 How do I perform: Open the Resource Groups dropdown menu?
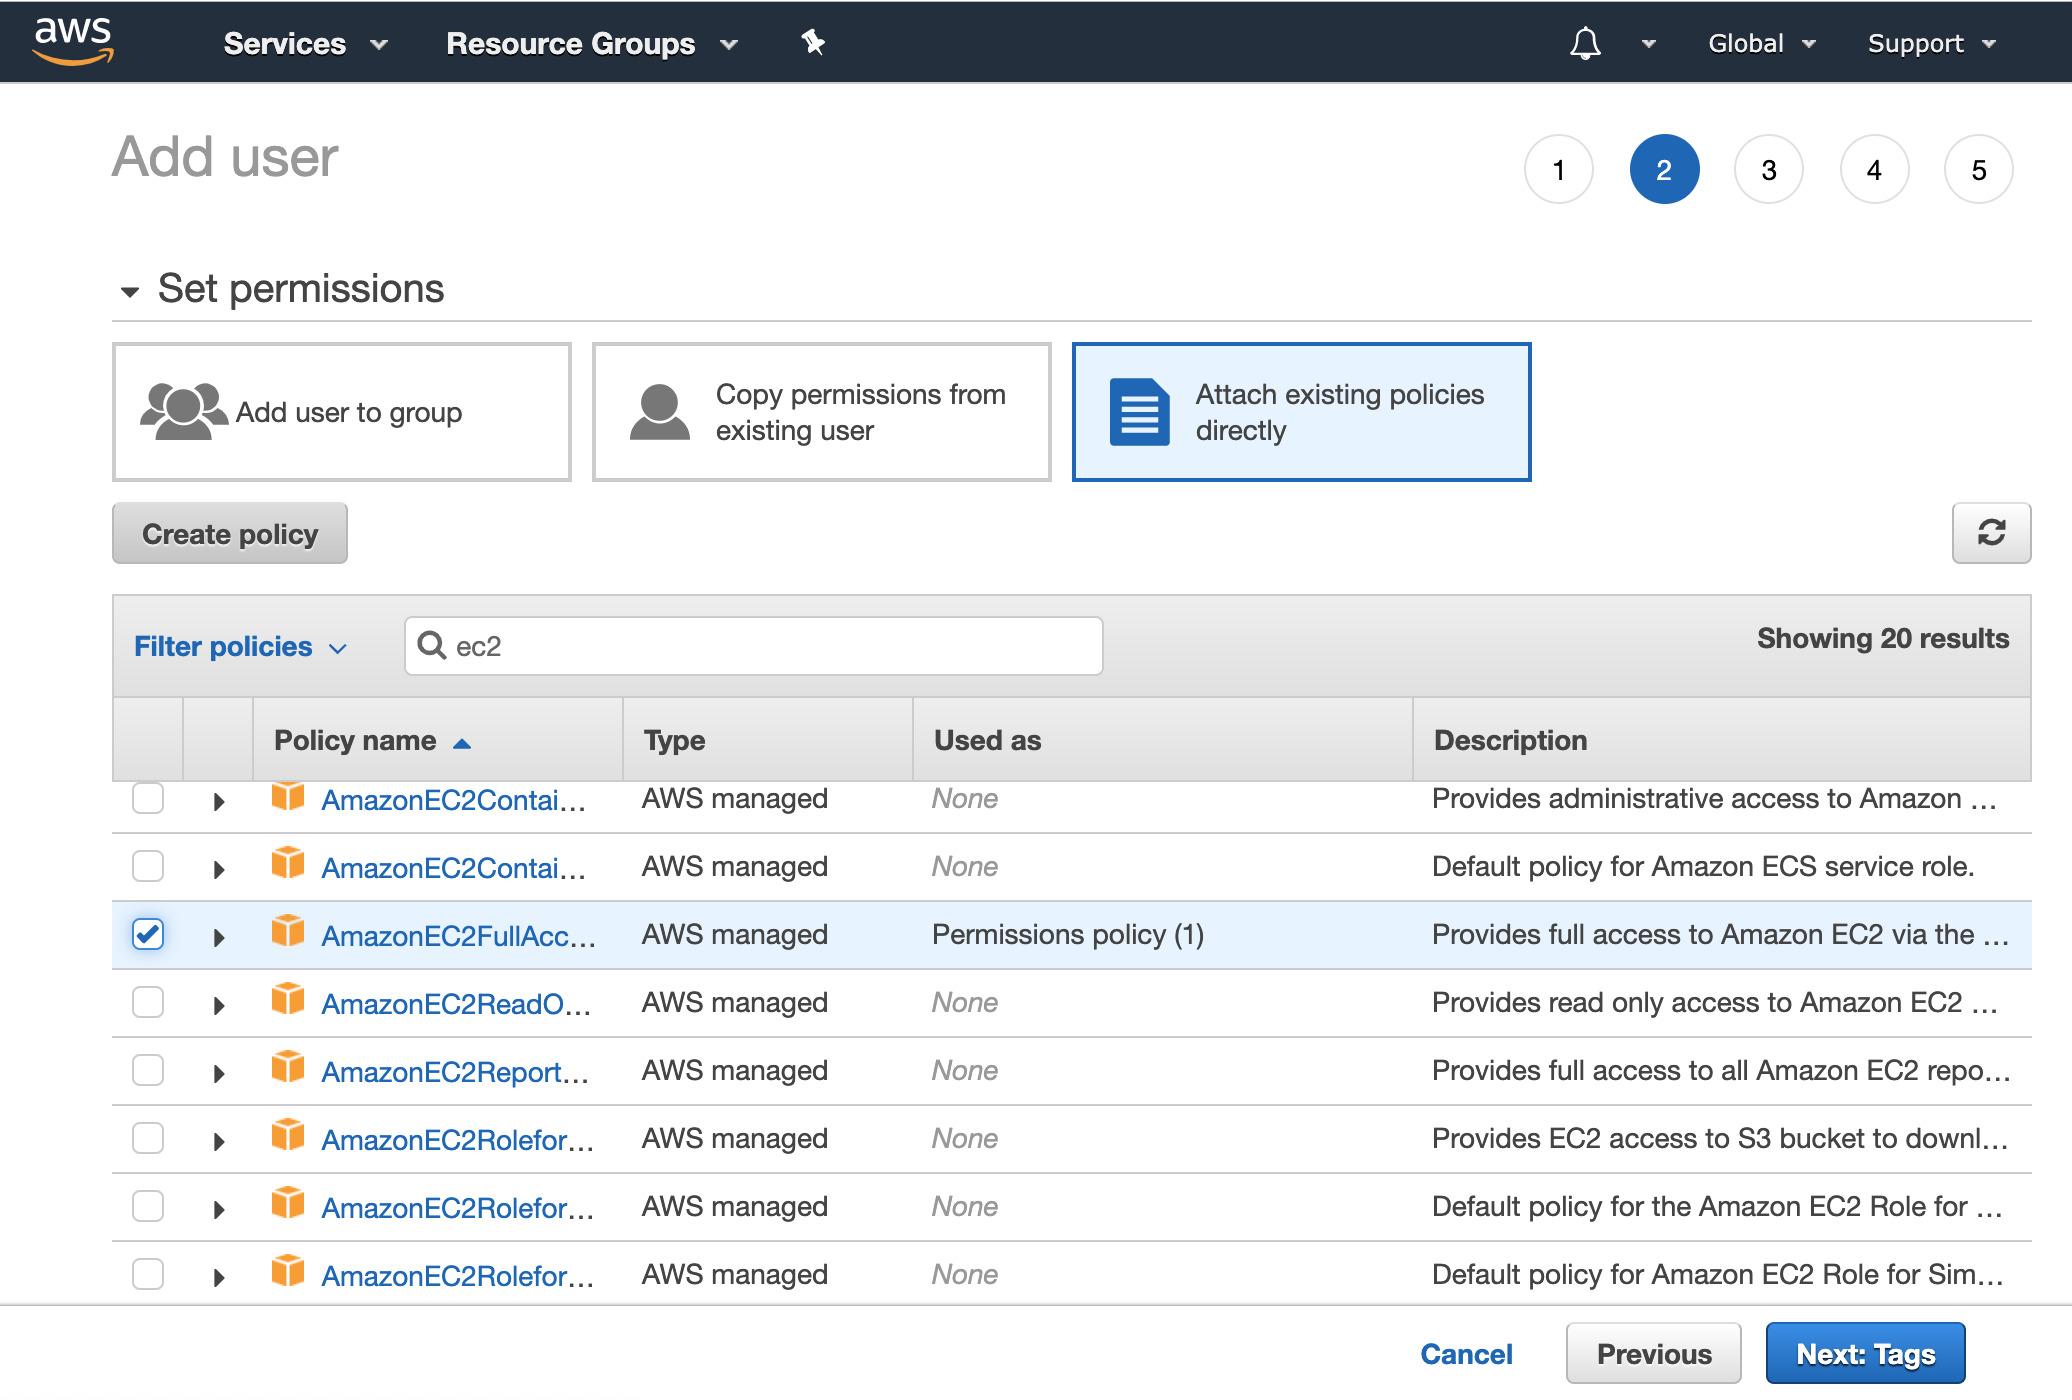click(x=591, y=43)
